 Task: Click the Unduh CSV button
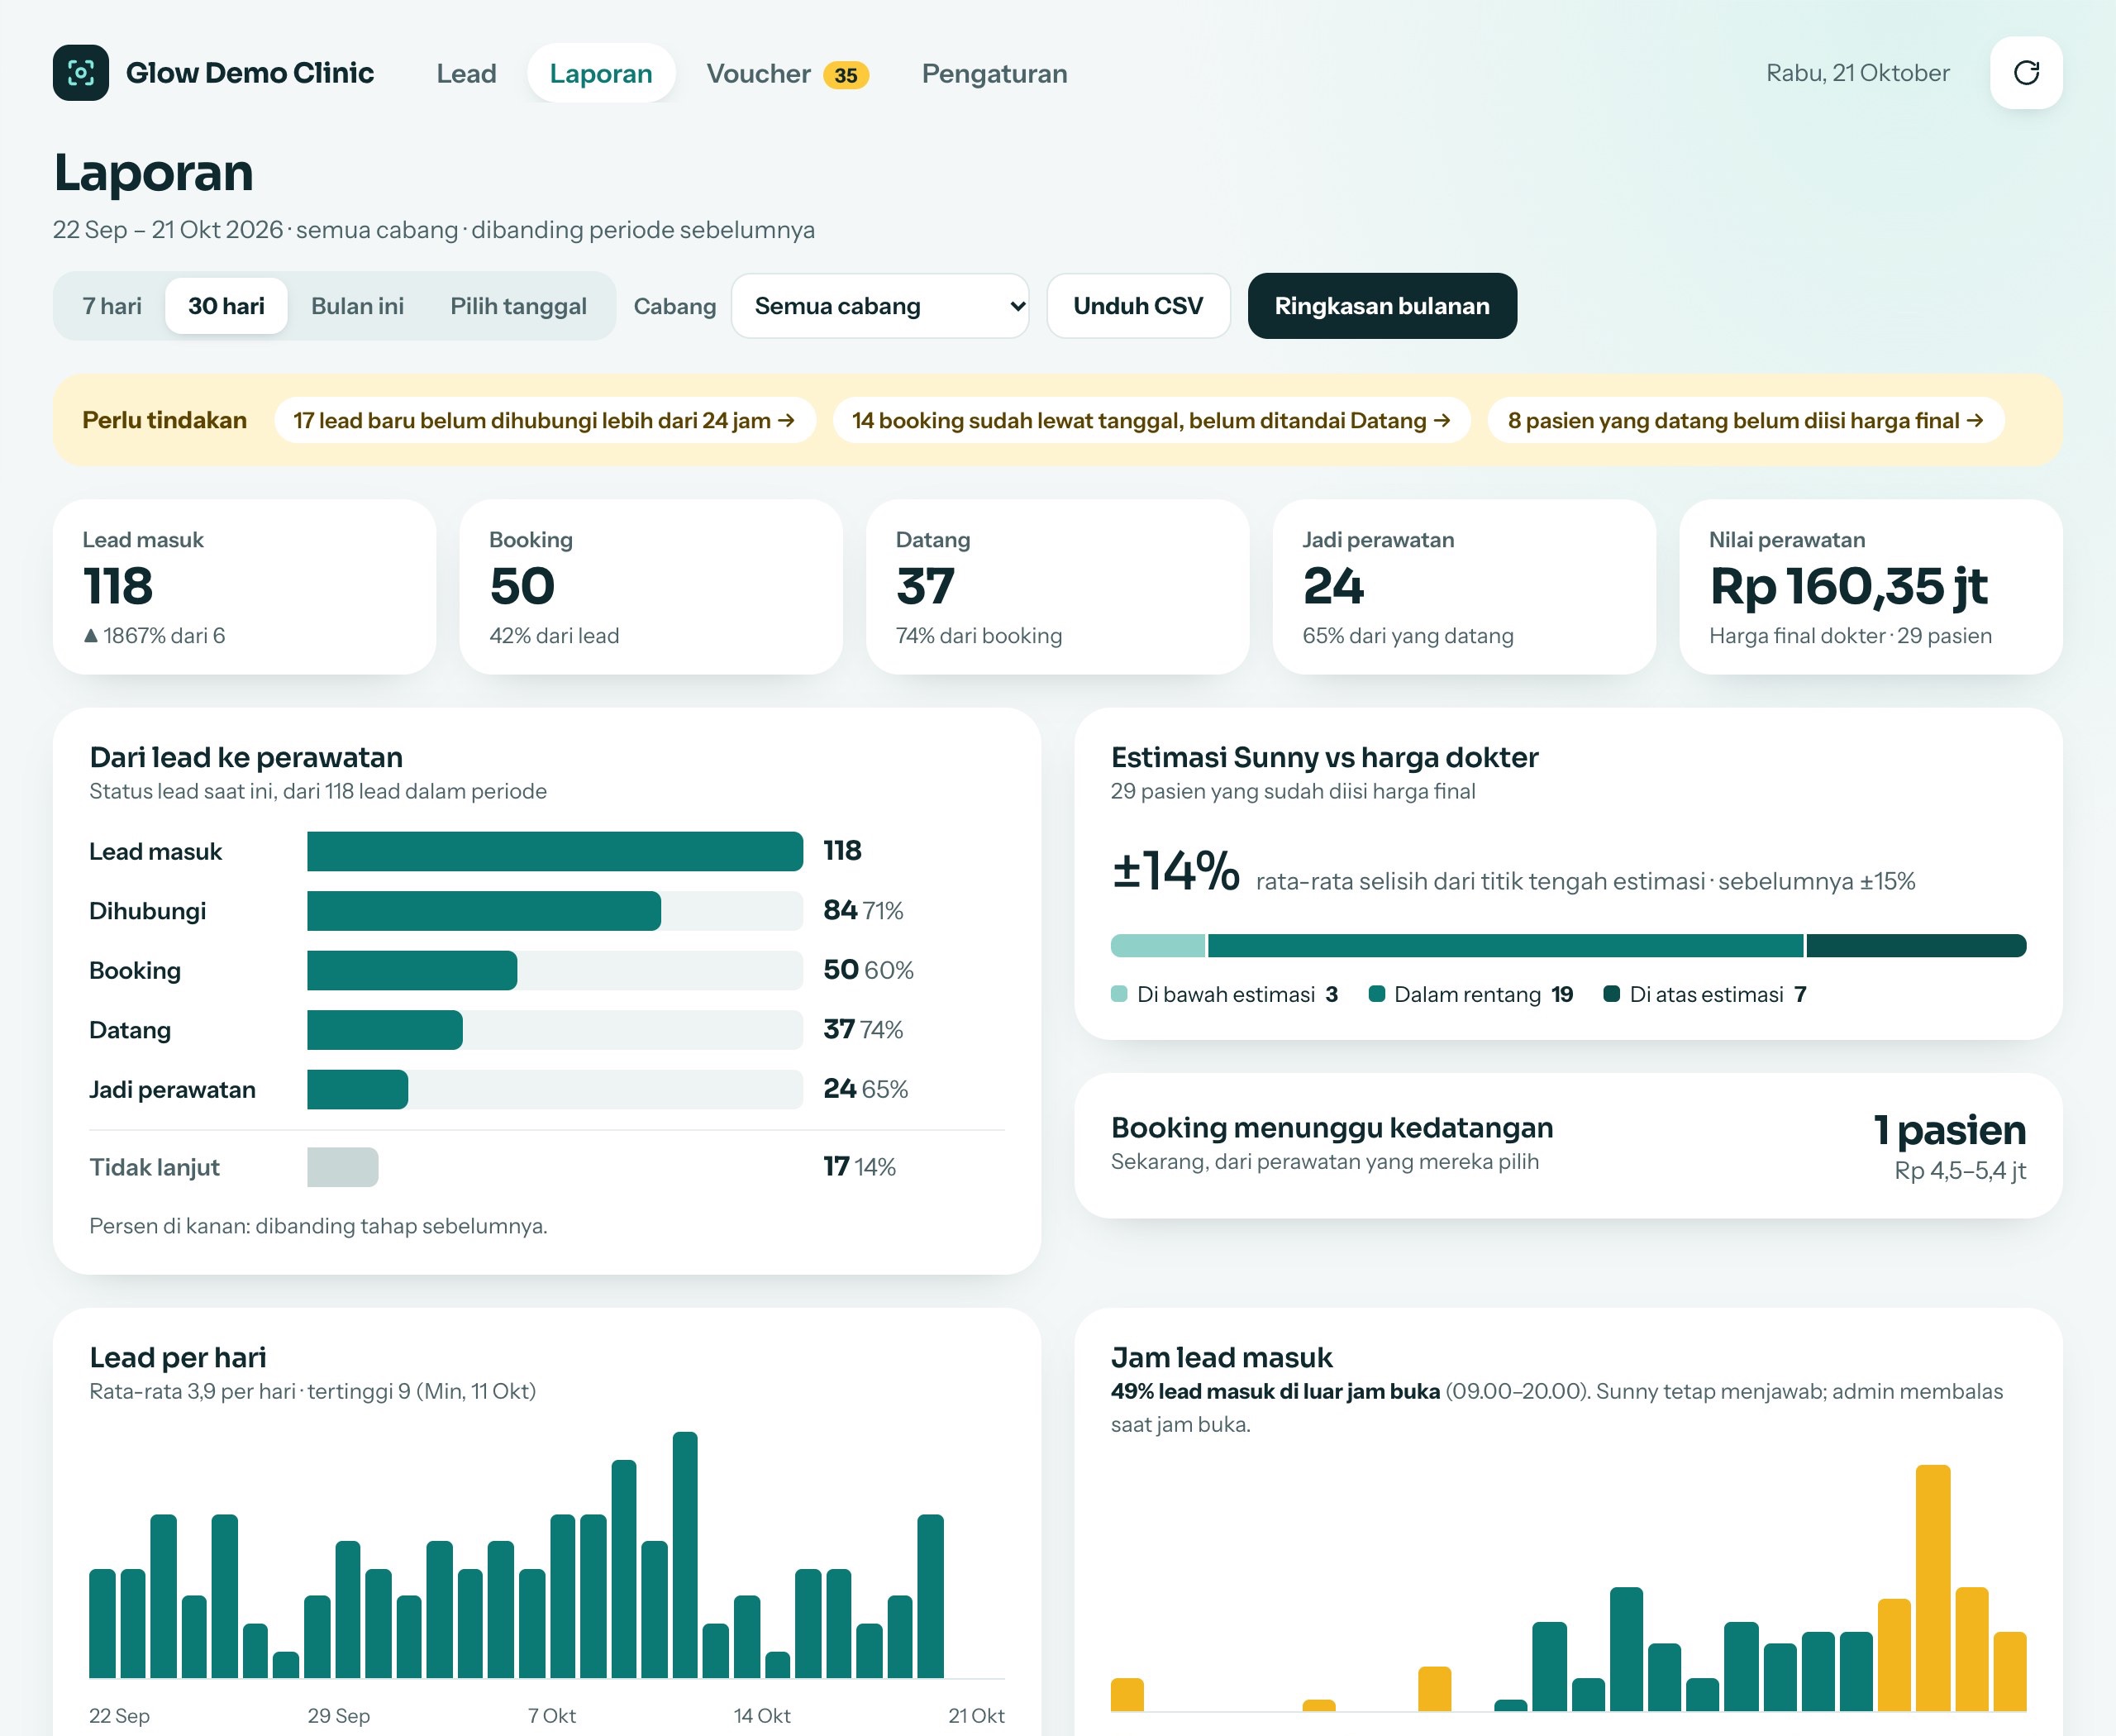(1138, 306)
